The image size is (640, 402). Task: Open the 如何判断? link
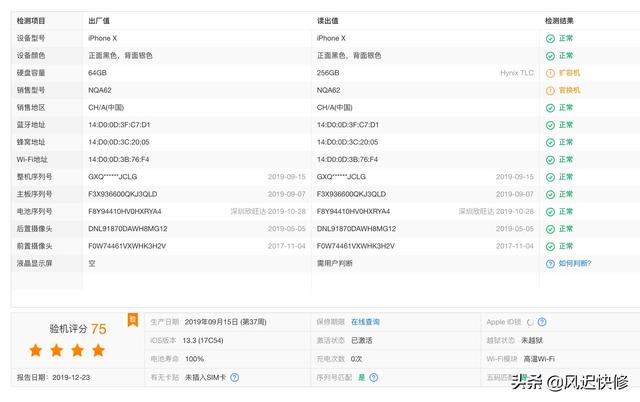(575, 264)
